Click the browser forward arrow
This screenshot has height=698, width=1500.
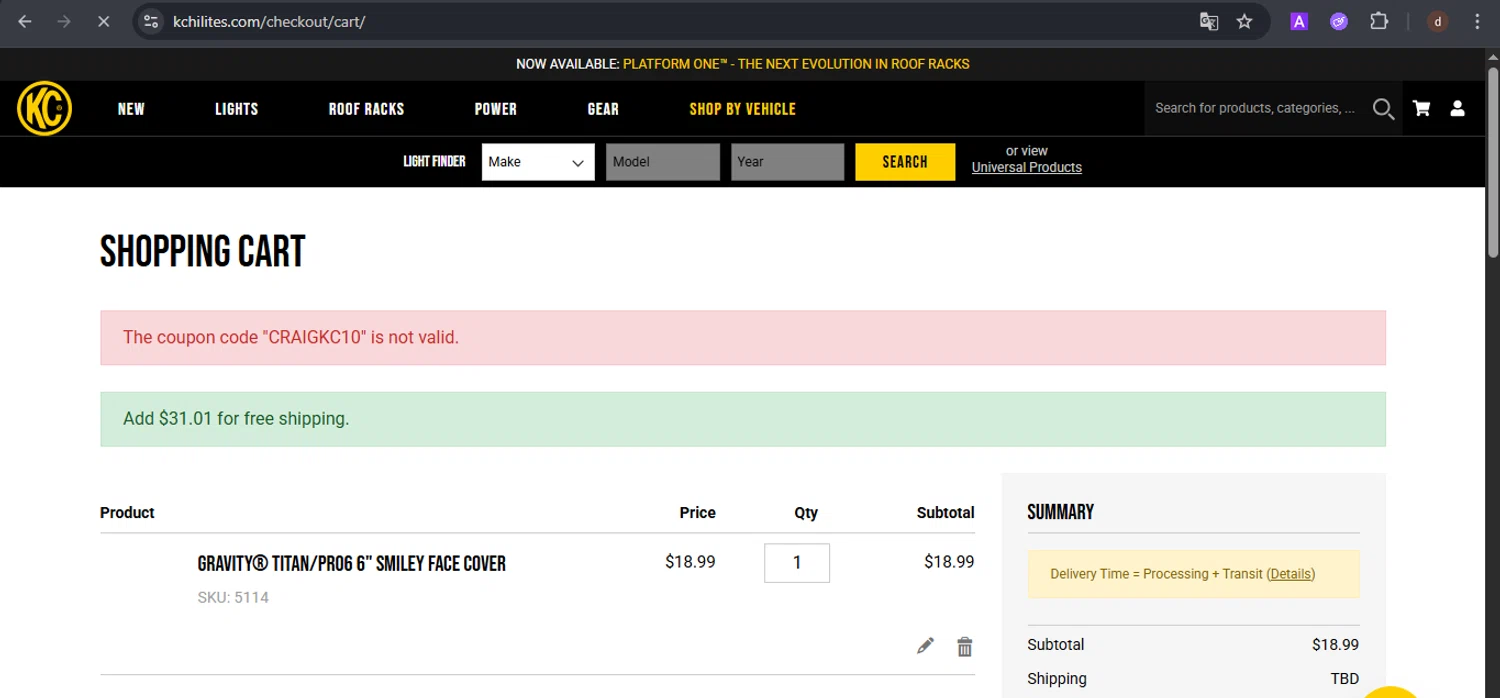64,21
